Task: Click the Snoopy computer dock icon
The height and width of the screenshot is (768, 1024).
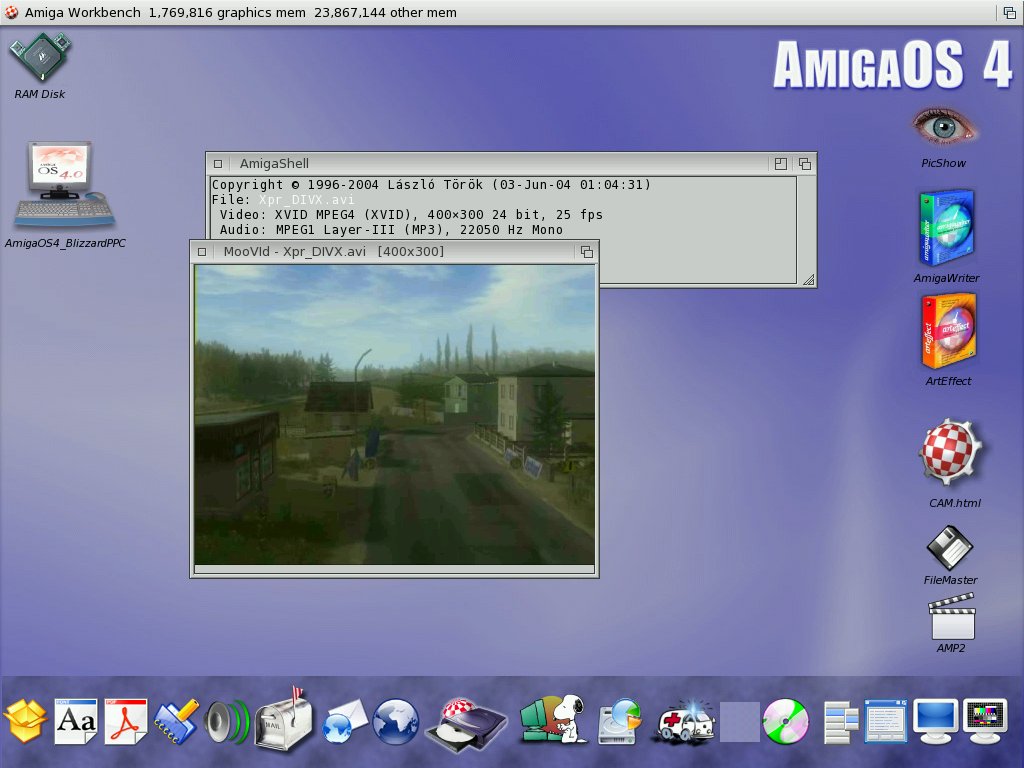Action: point(553,718)
